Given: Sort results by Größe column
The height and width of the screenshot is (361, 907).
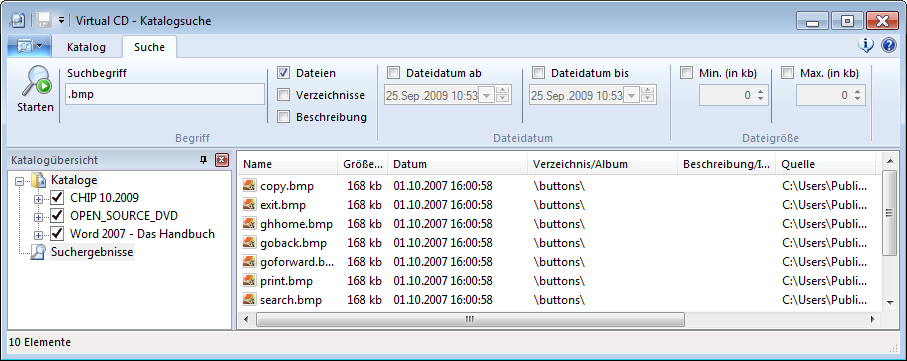Looking at the screenshot, I should (363, 164).
